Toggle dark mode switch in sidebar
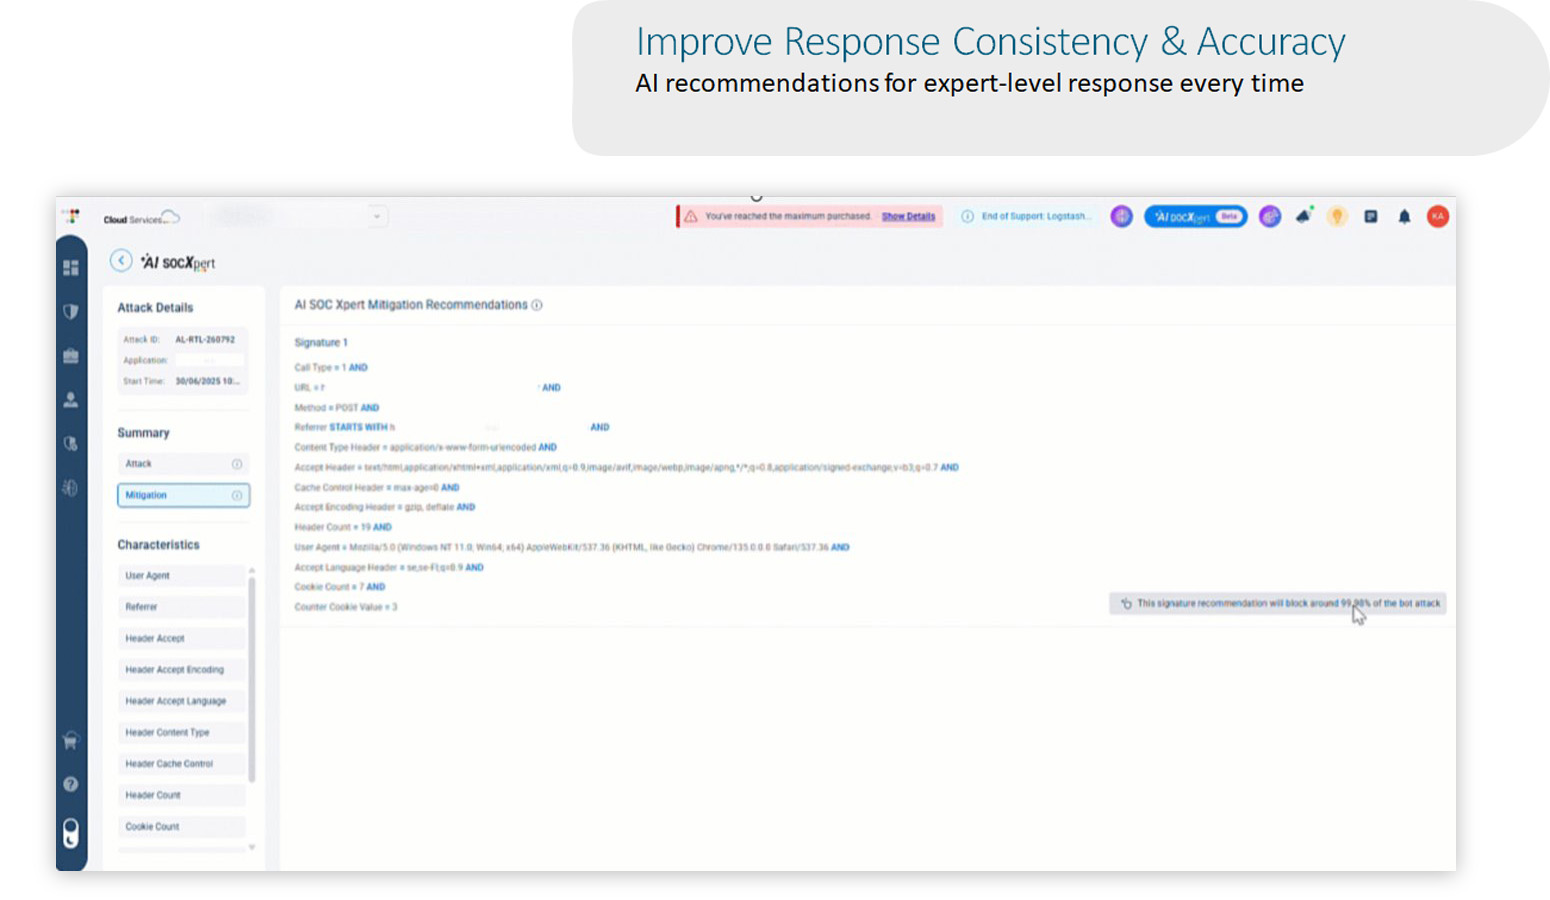1550x900 pixels. click(71, 833)
